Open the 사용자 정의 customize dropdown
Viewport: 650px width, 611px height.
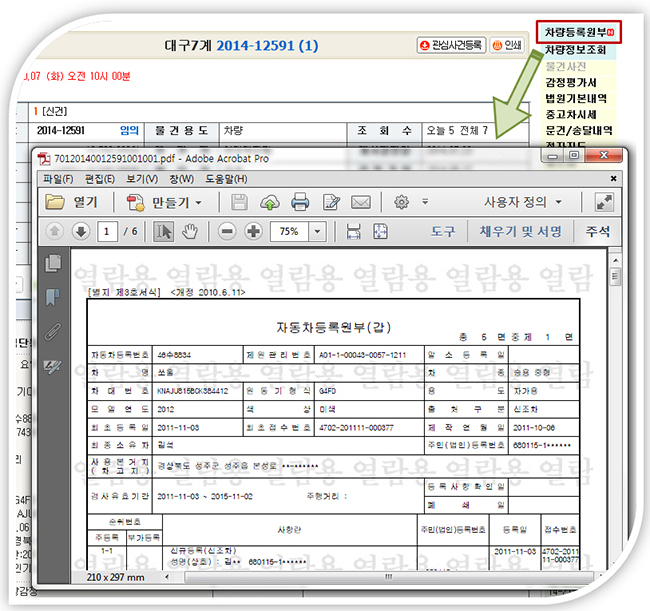coord(528,202)
